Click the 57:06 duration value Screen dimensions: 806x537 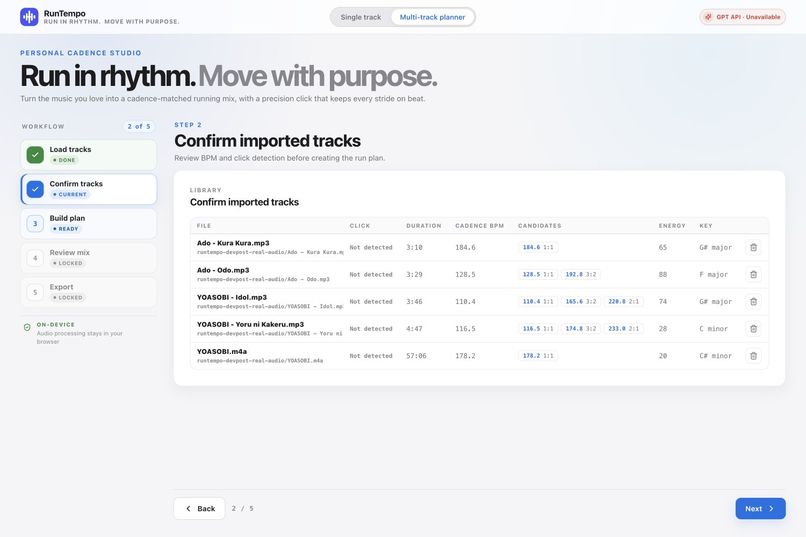click(x=416, y=356)
